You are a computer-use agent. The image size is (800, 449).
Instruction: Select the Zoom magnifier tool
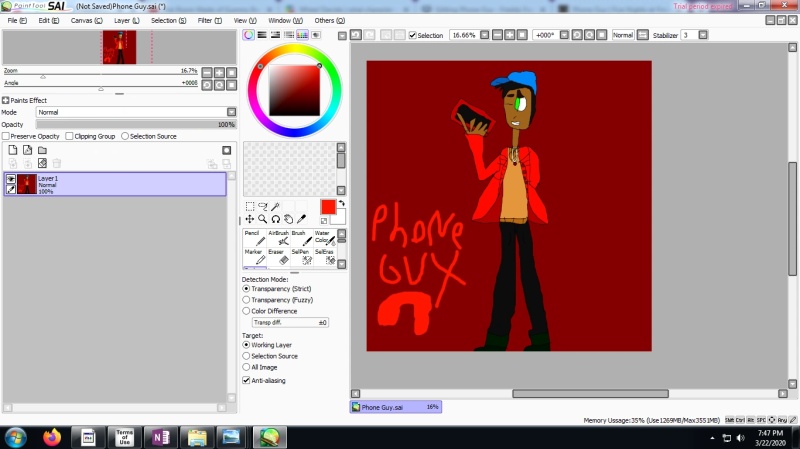(263, 219)
